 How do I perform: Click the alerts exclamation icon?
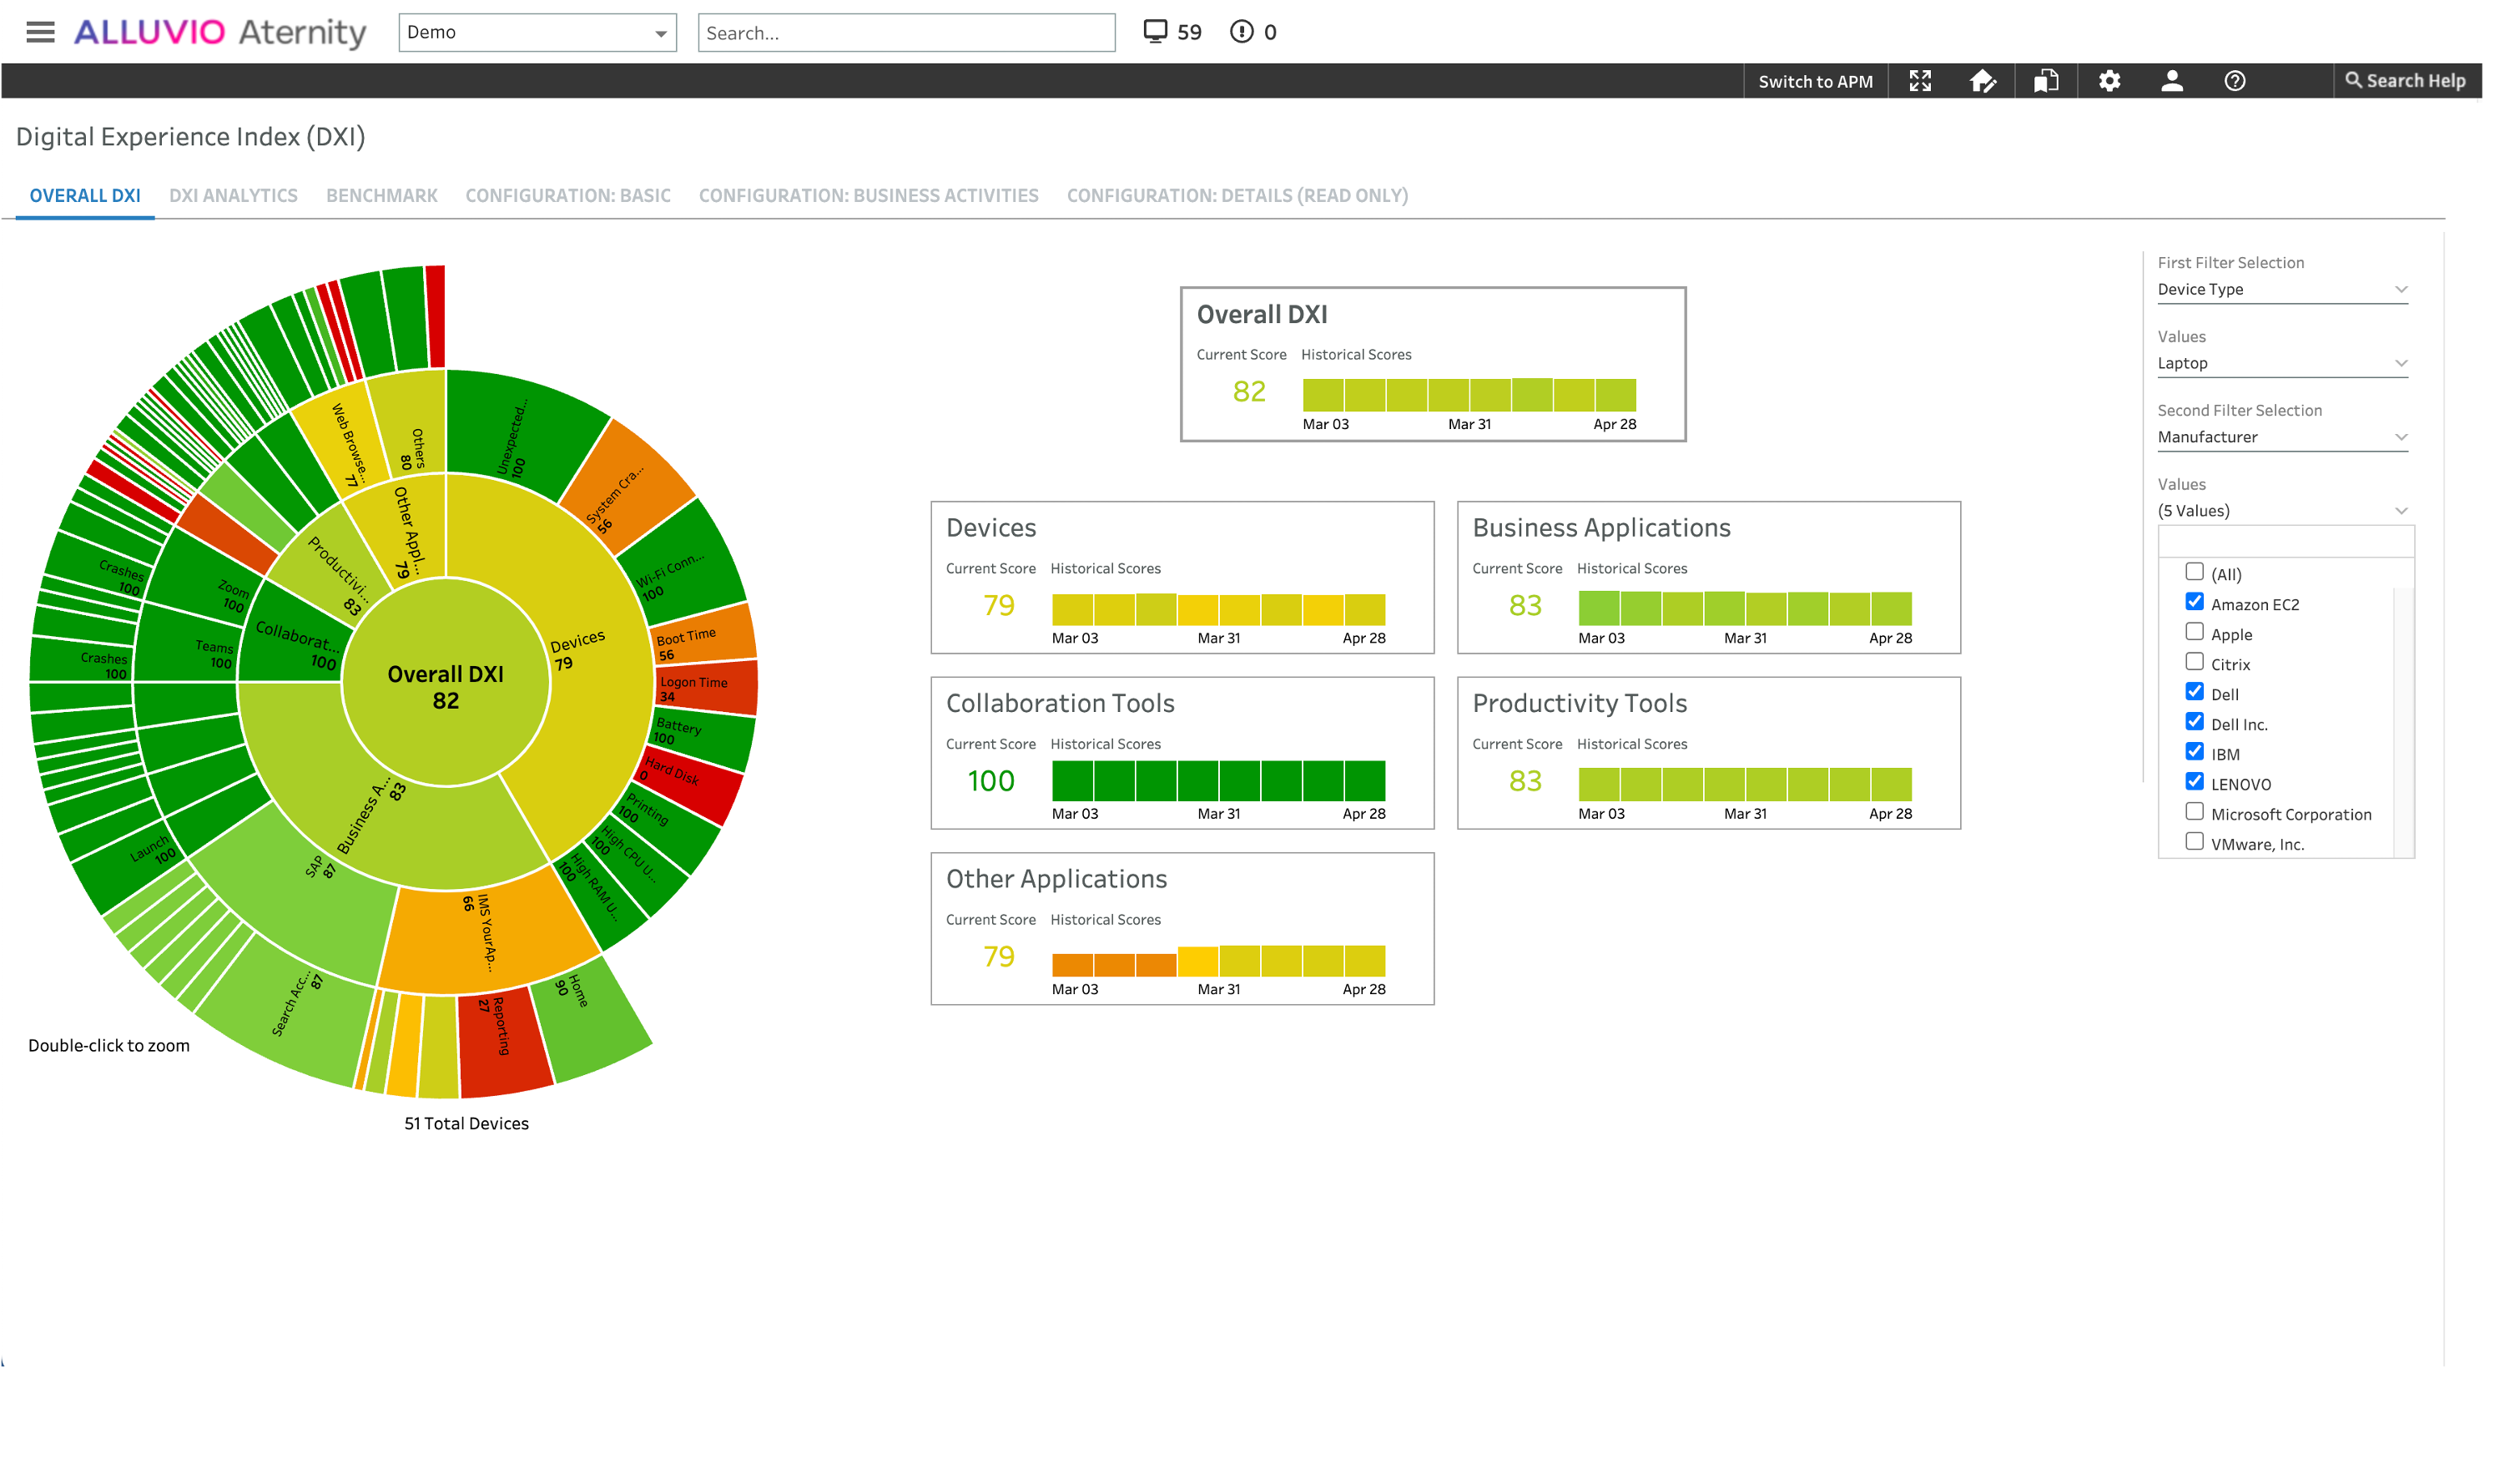coord(1241,32)
